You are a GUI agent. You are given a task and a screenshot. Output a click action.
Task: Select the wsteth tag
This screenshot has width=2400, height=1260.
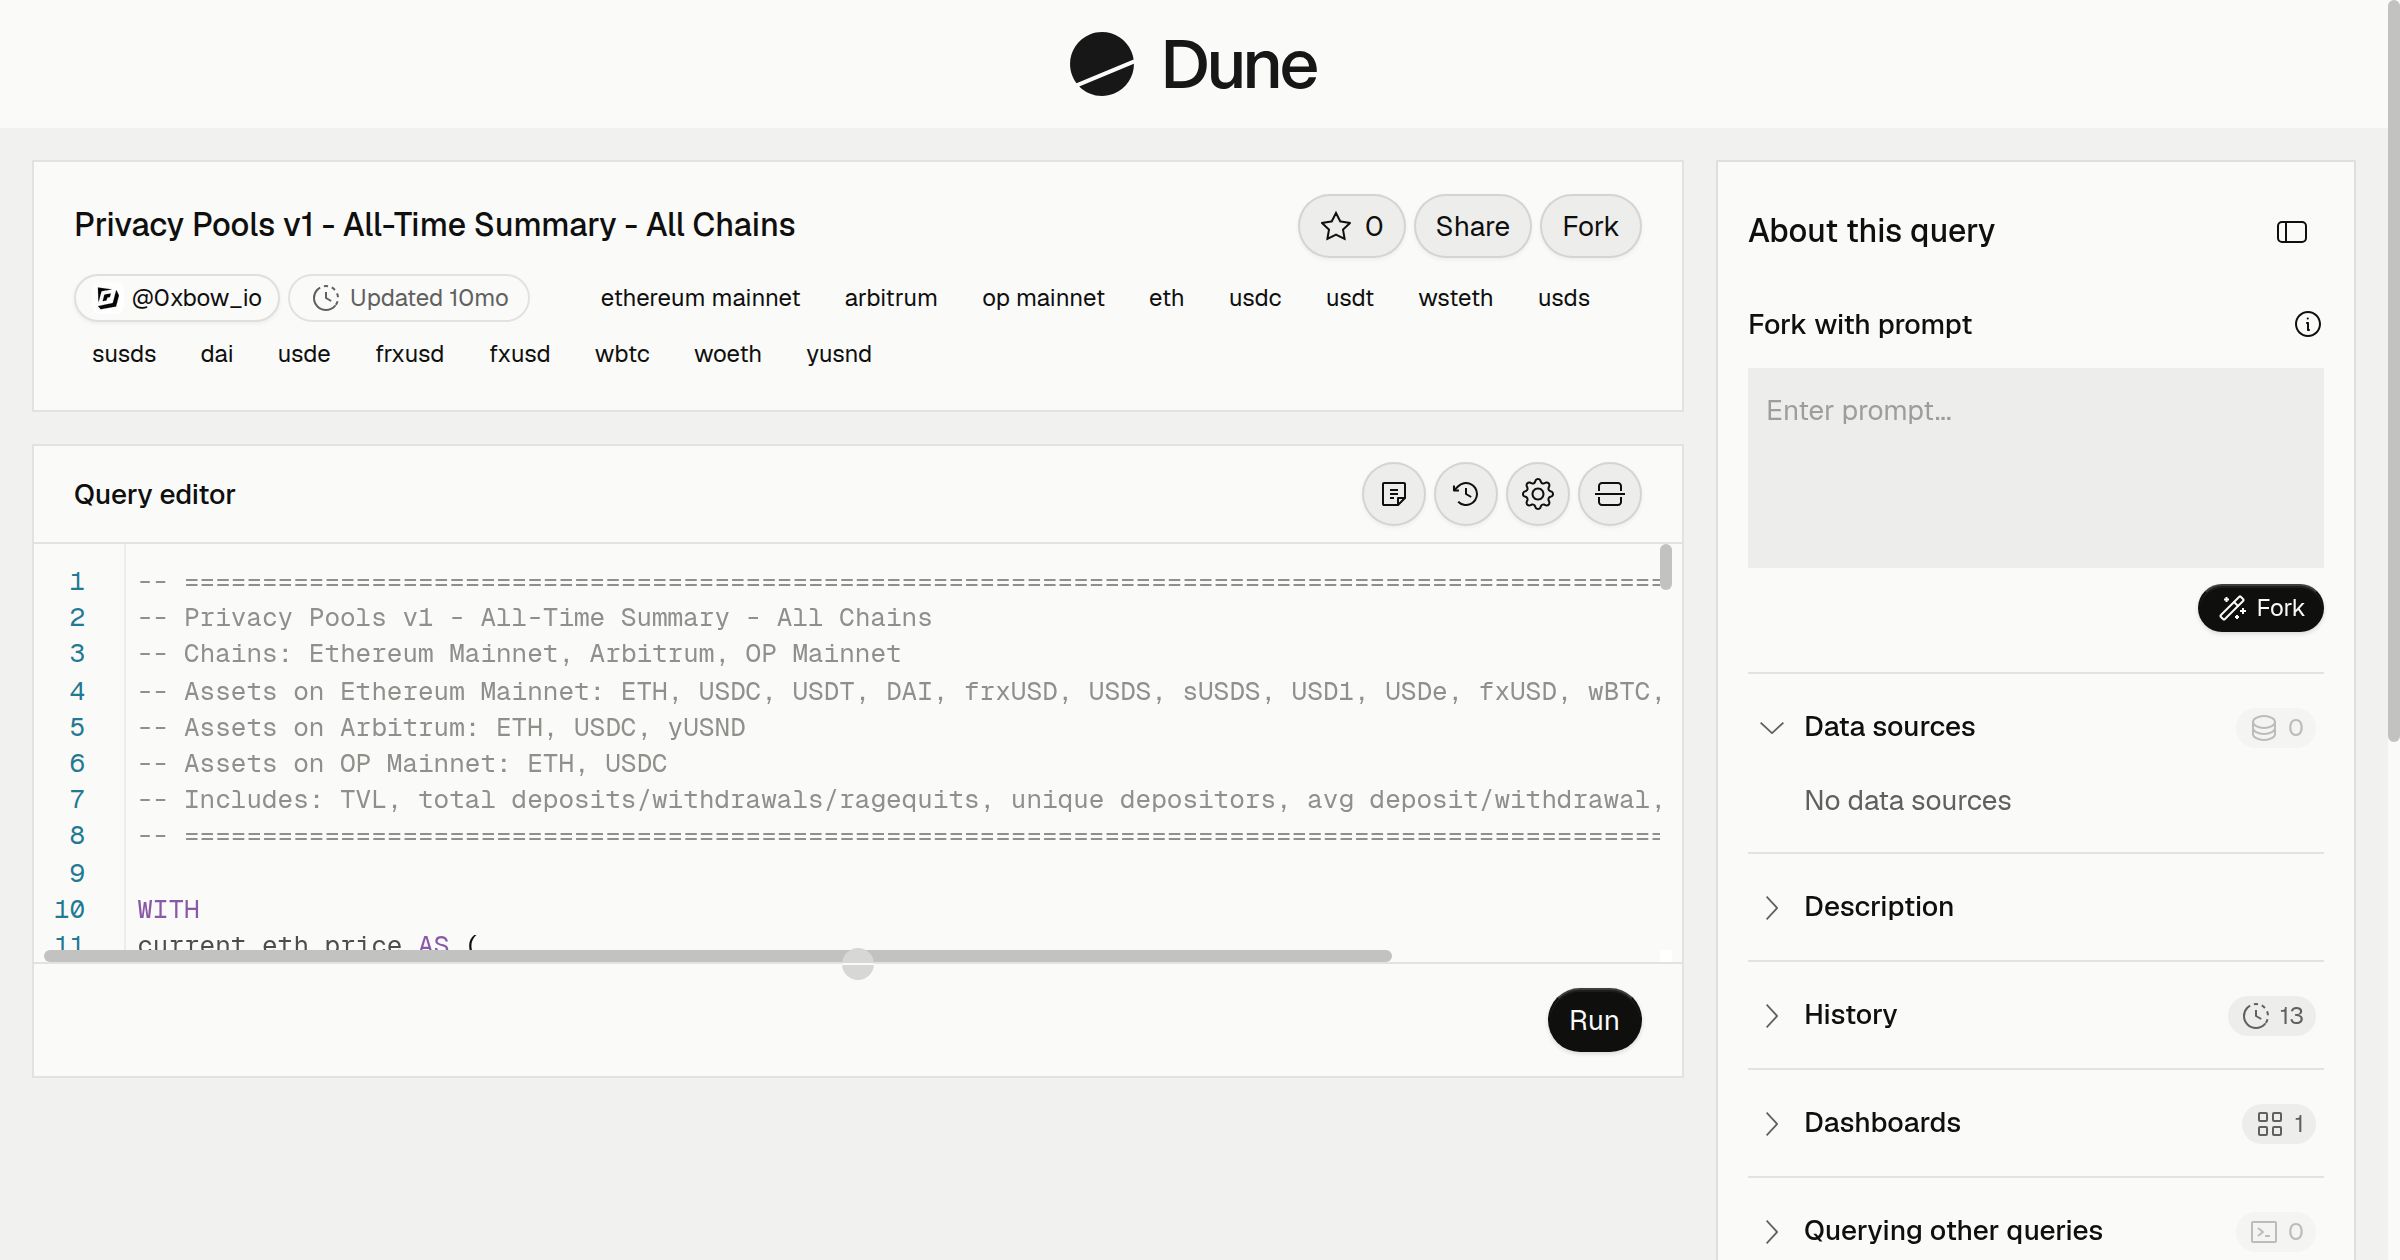pyautogui.click(x=1456, y=298)
